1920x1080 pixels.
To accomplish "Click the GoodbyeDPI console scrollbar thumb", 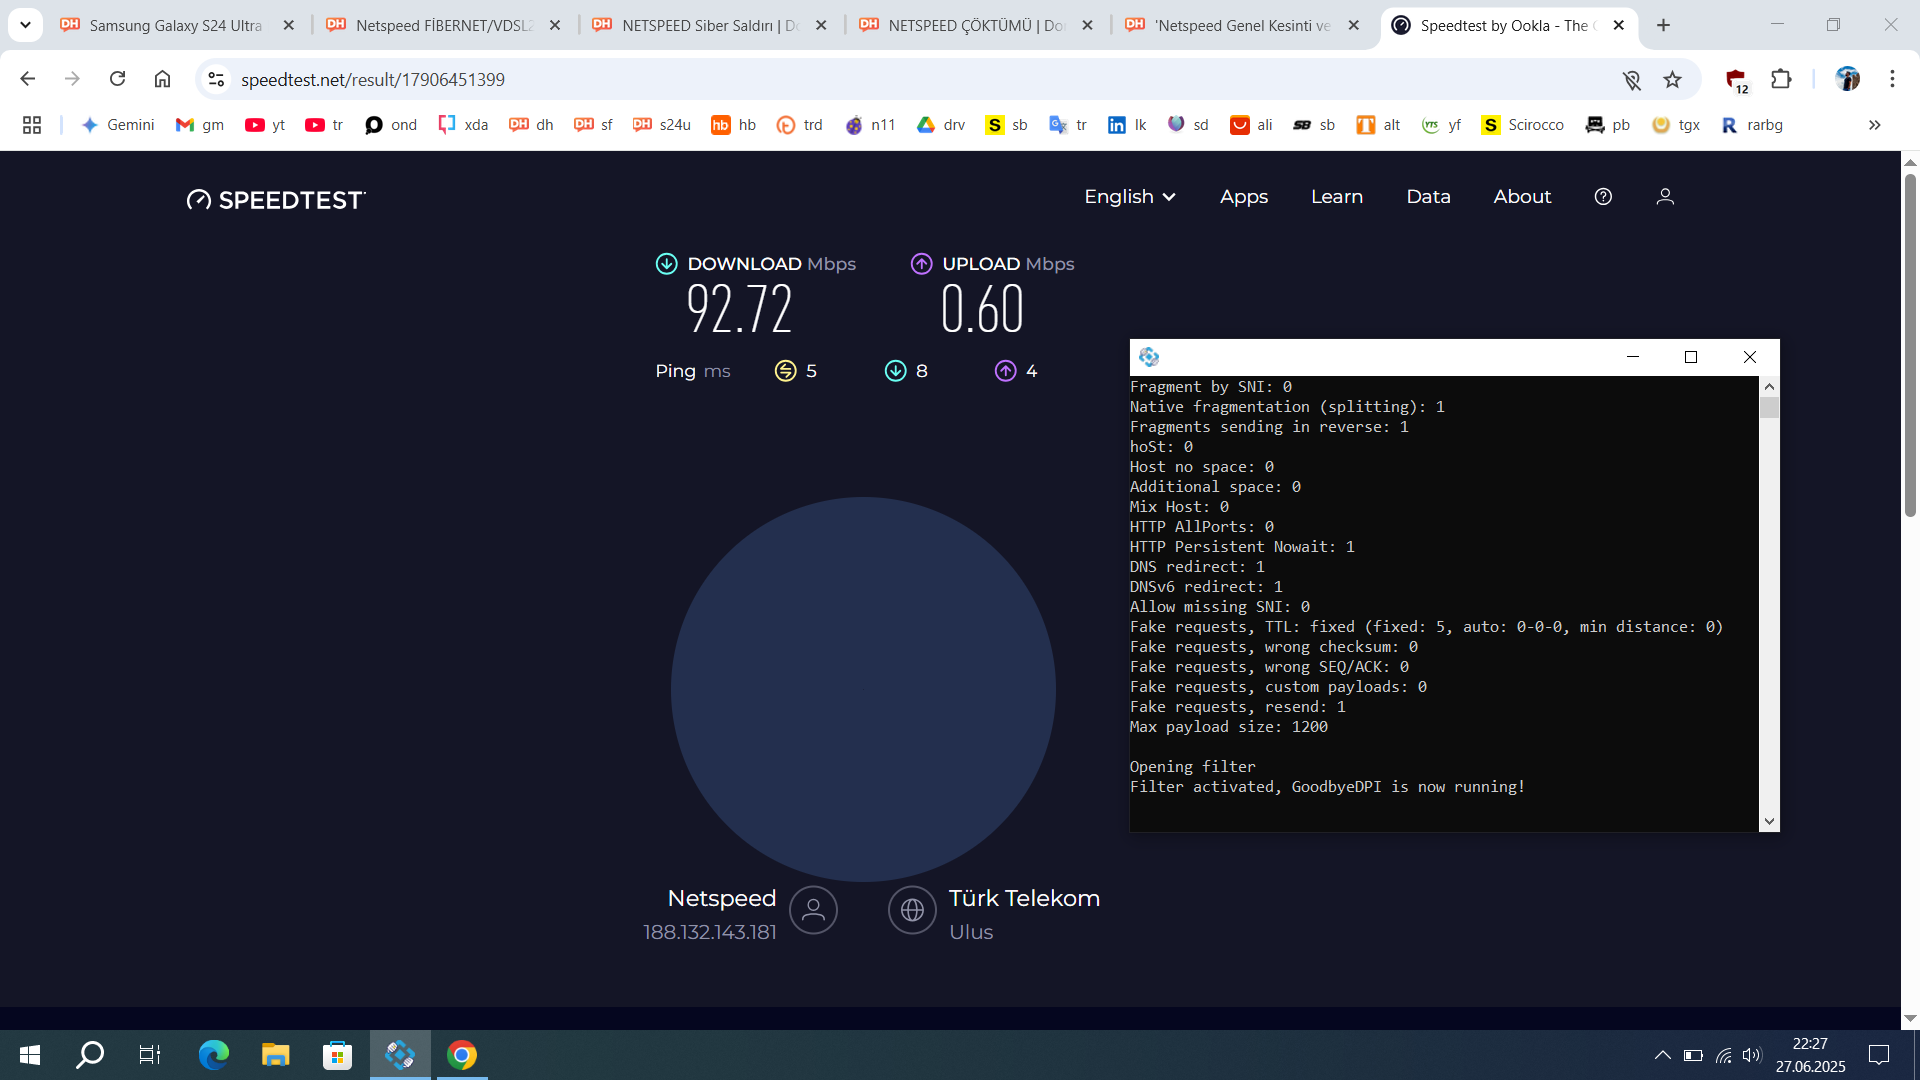I will (x=1769, y=408).
